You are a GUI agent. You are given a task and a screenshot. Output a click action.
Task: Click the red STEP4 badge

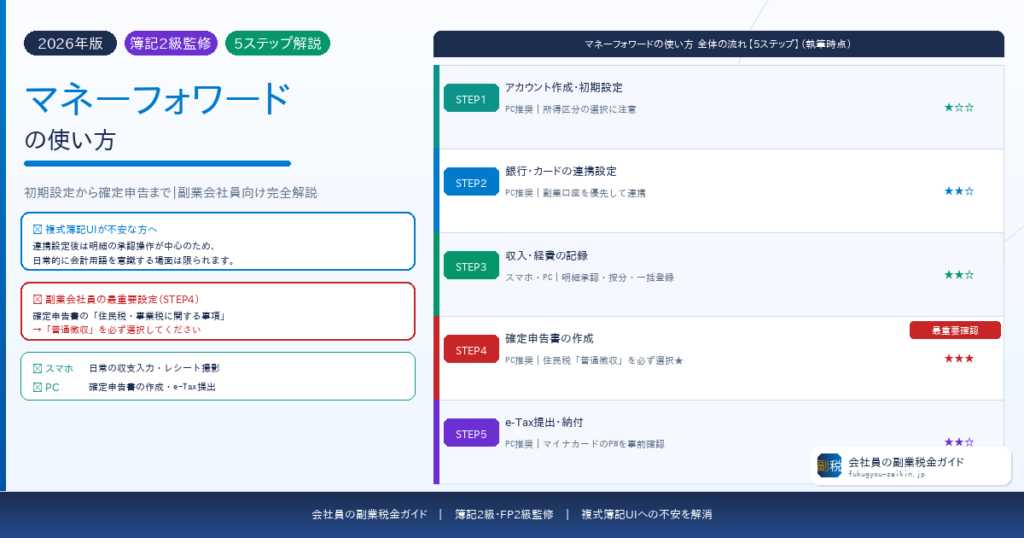tap(471, 350)
